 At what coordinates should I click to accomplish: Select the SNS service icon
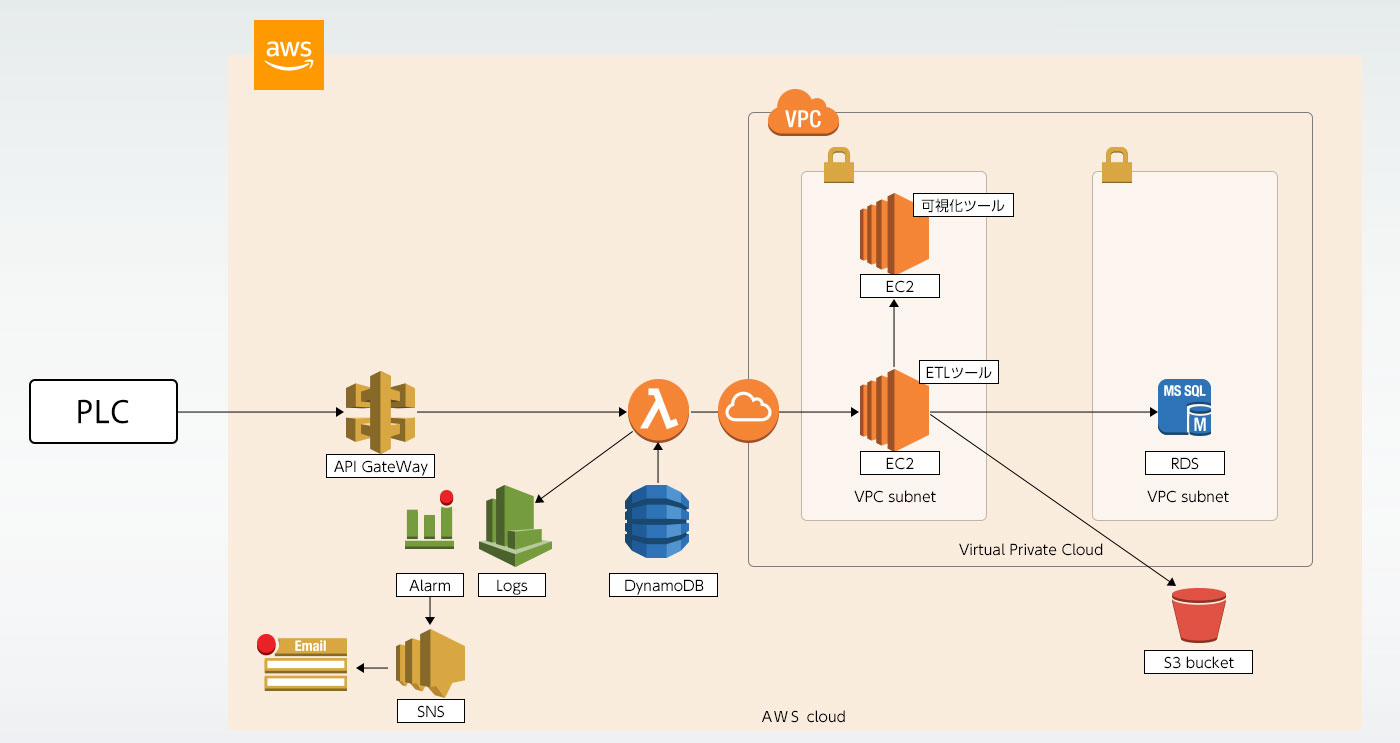pos(430,662)
